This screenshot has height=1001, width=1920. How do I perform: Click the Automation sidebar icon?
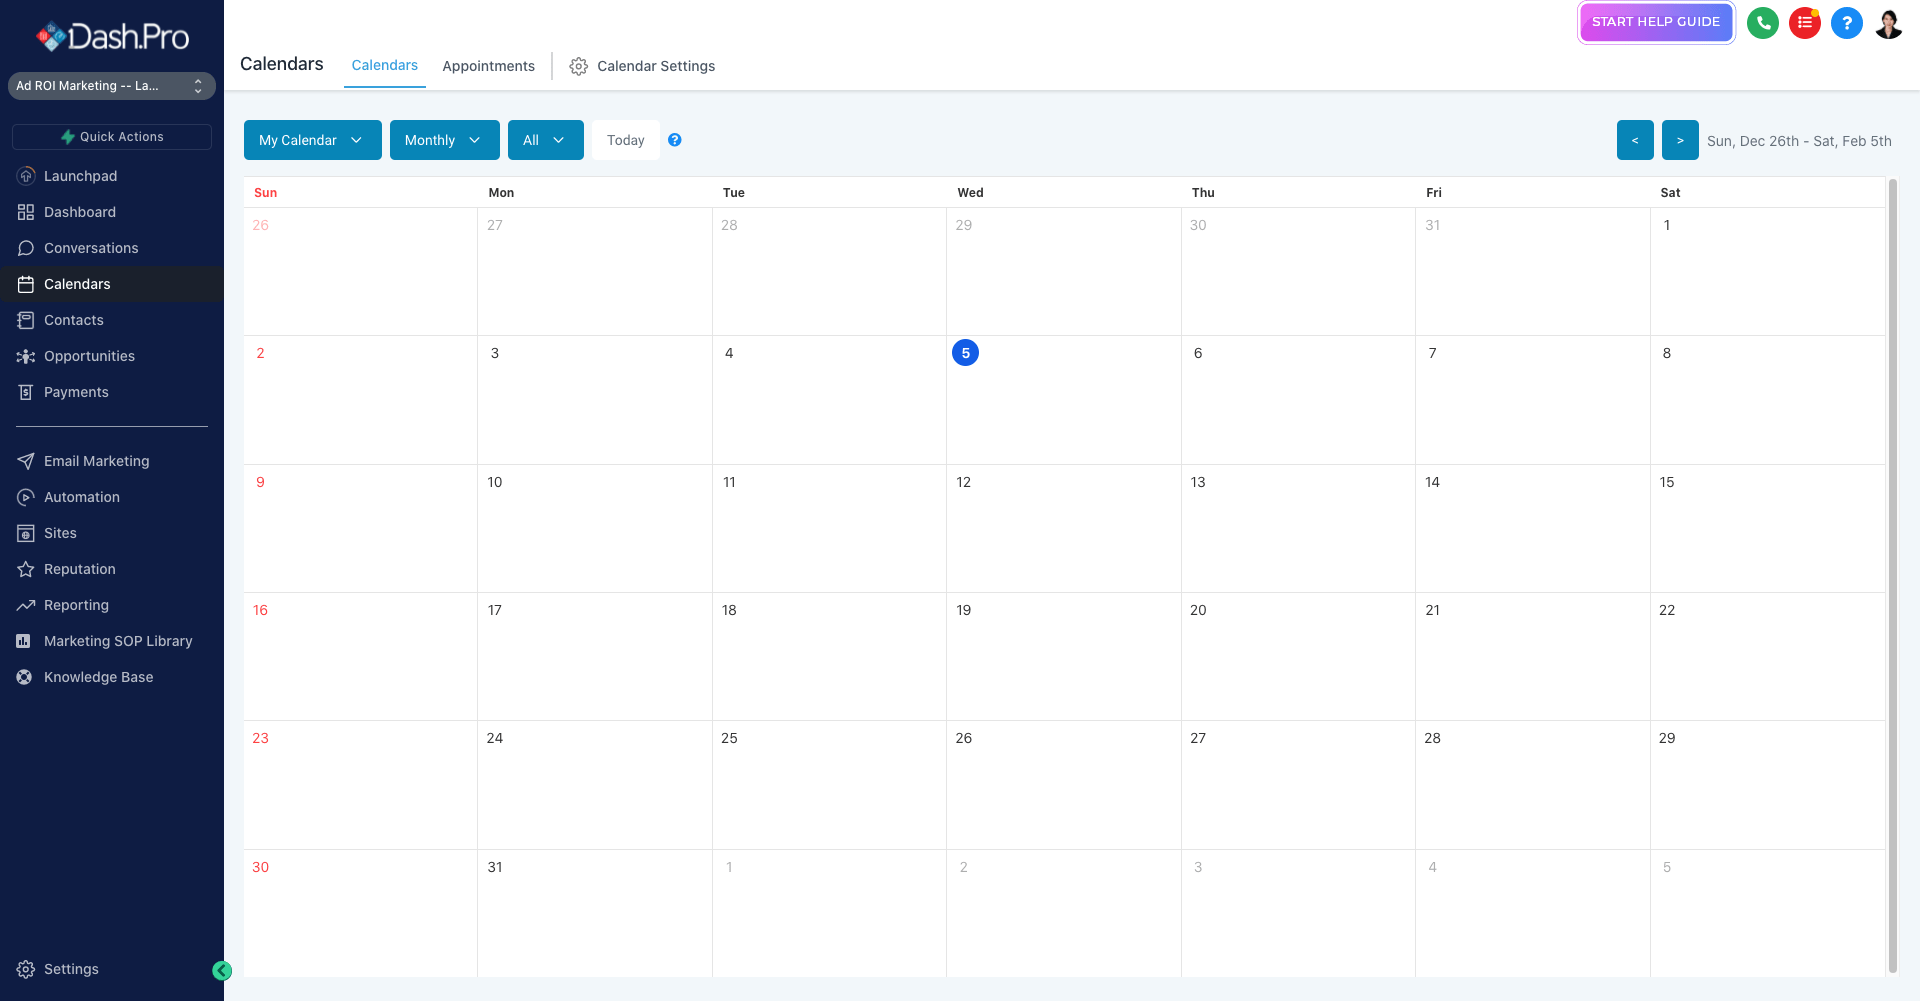[x=25, y=497]
